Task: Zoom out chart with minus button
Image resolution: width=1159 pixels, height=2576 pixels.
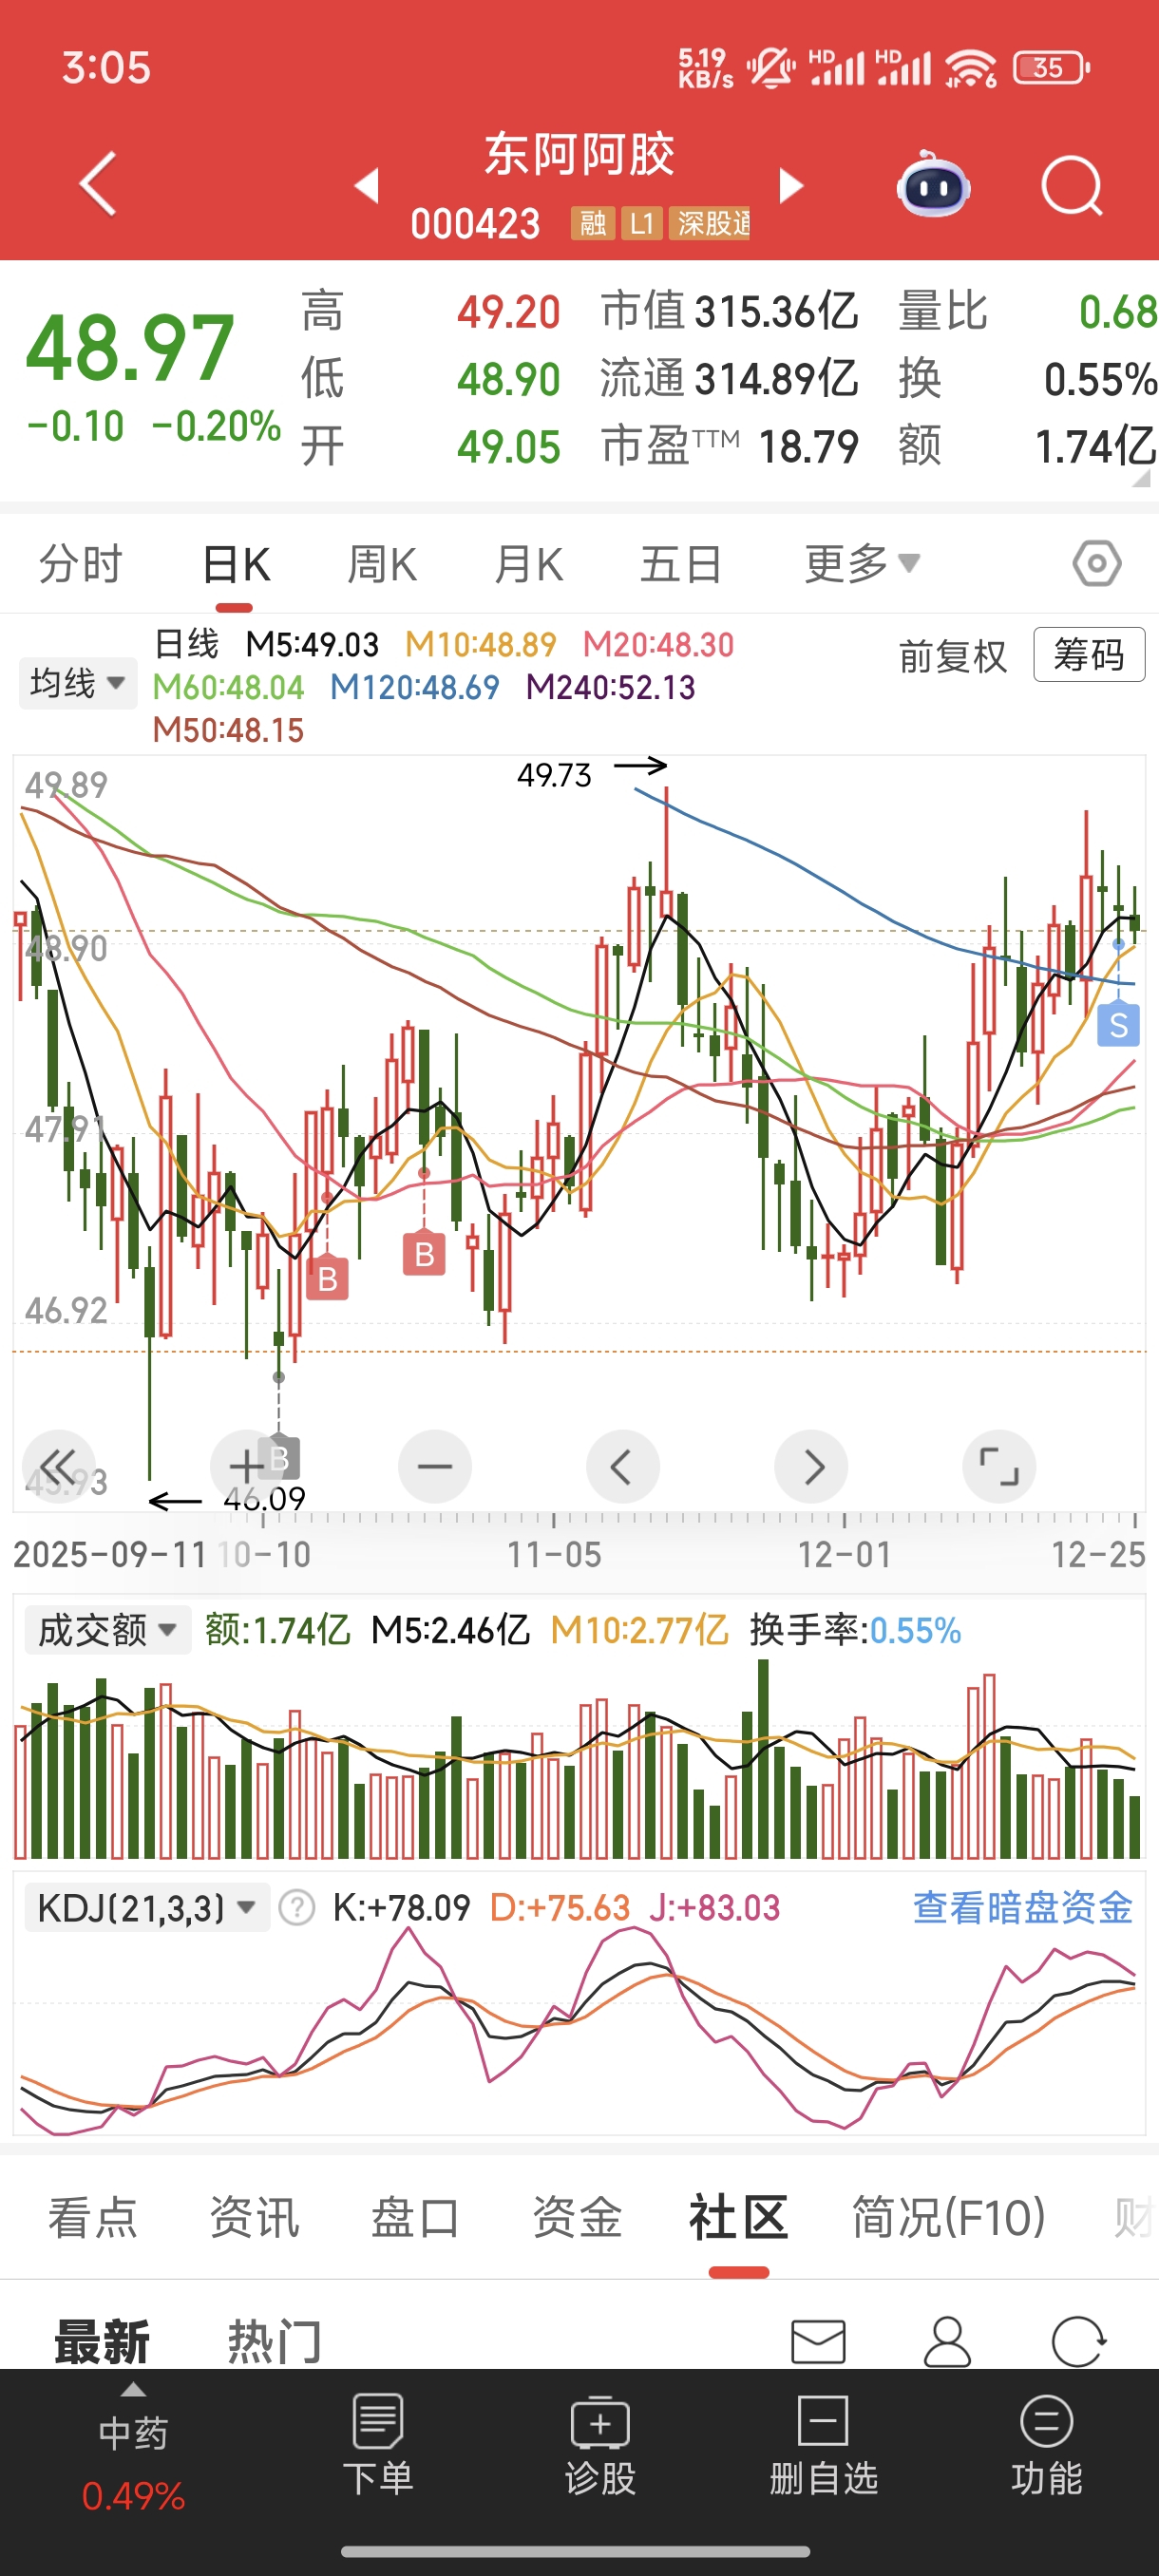Action: point(435,1466)
